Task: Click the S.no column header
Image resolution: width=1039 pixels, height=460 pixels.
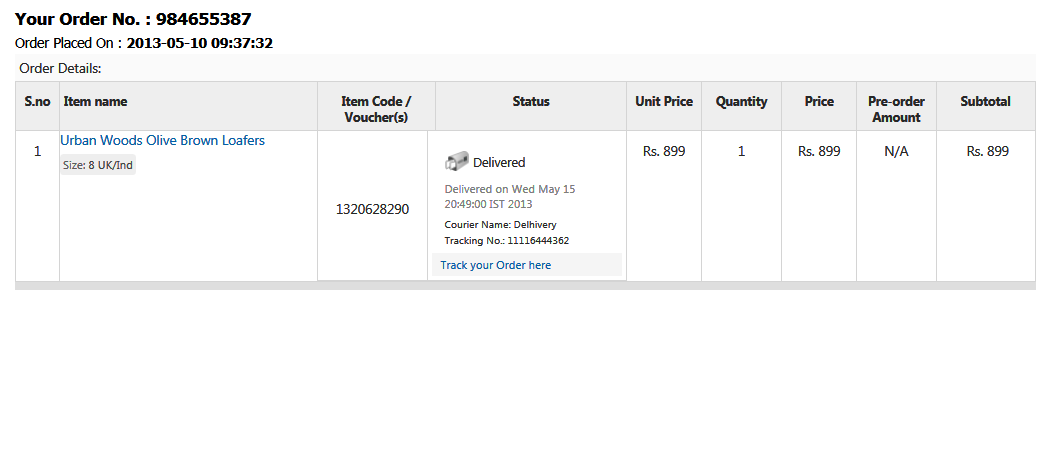Action: (x=37, y=102)
